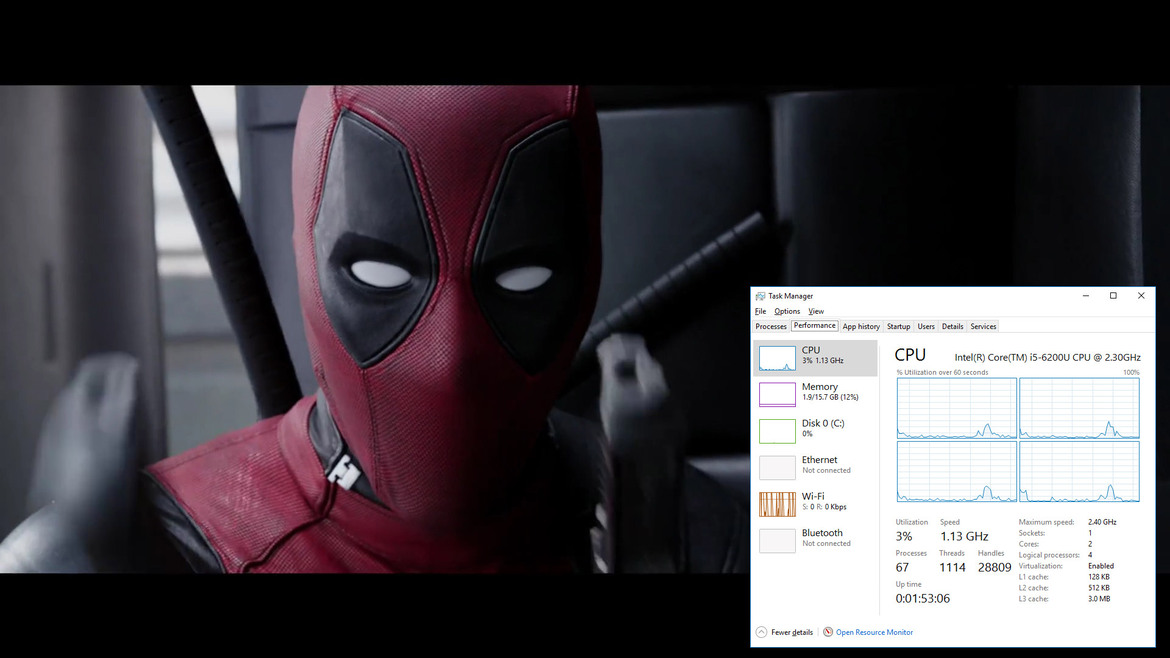Switch to the Services tab
The image size is (1170, 658).
(983, 327)
